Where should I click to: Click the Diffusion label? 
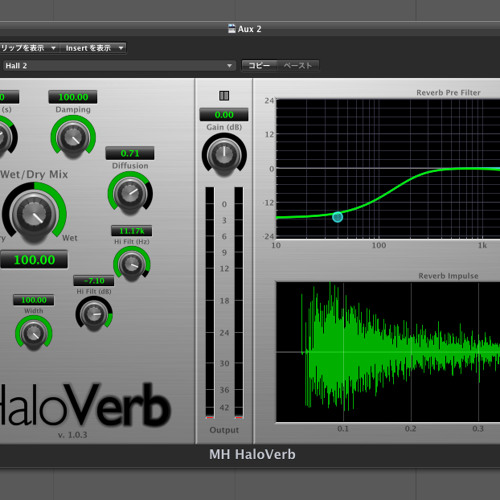click(x=130, y=166)
